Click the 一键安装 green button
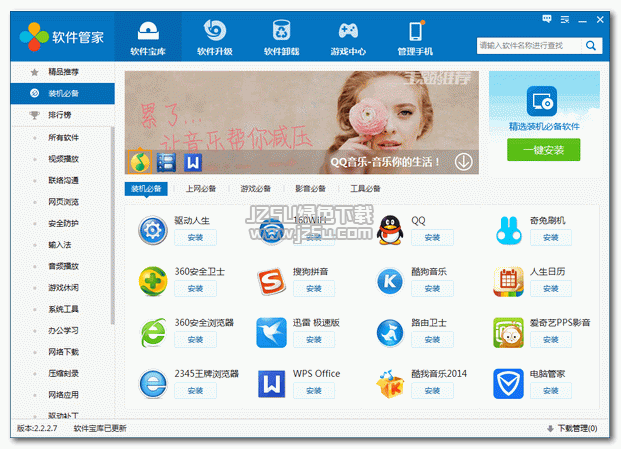The height and width of the screenshot is (449, 621). (543, 150)
